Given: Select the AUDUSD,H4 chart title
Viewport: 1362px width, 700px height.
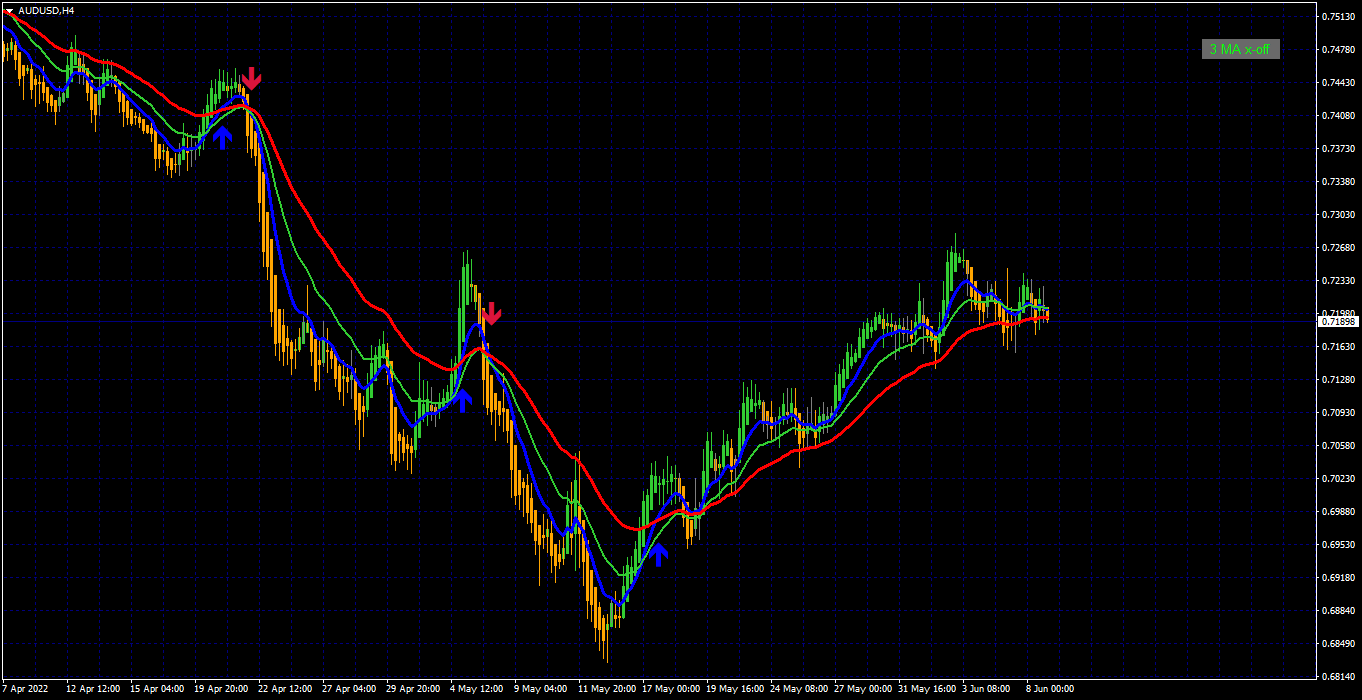Looking at the screenshot, I should 46,10.
